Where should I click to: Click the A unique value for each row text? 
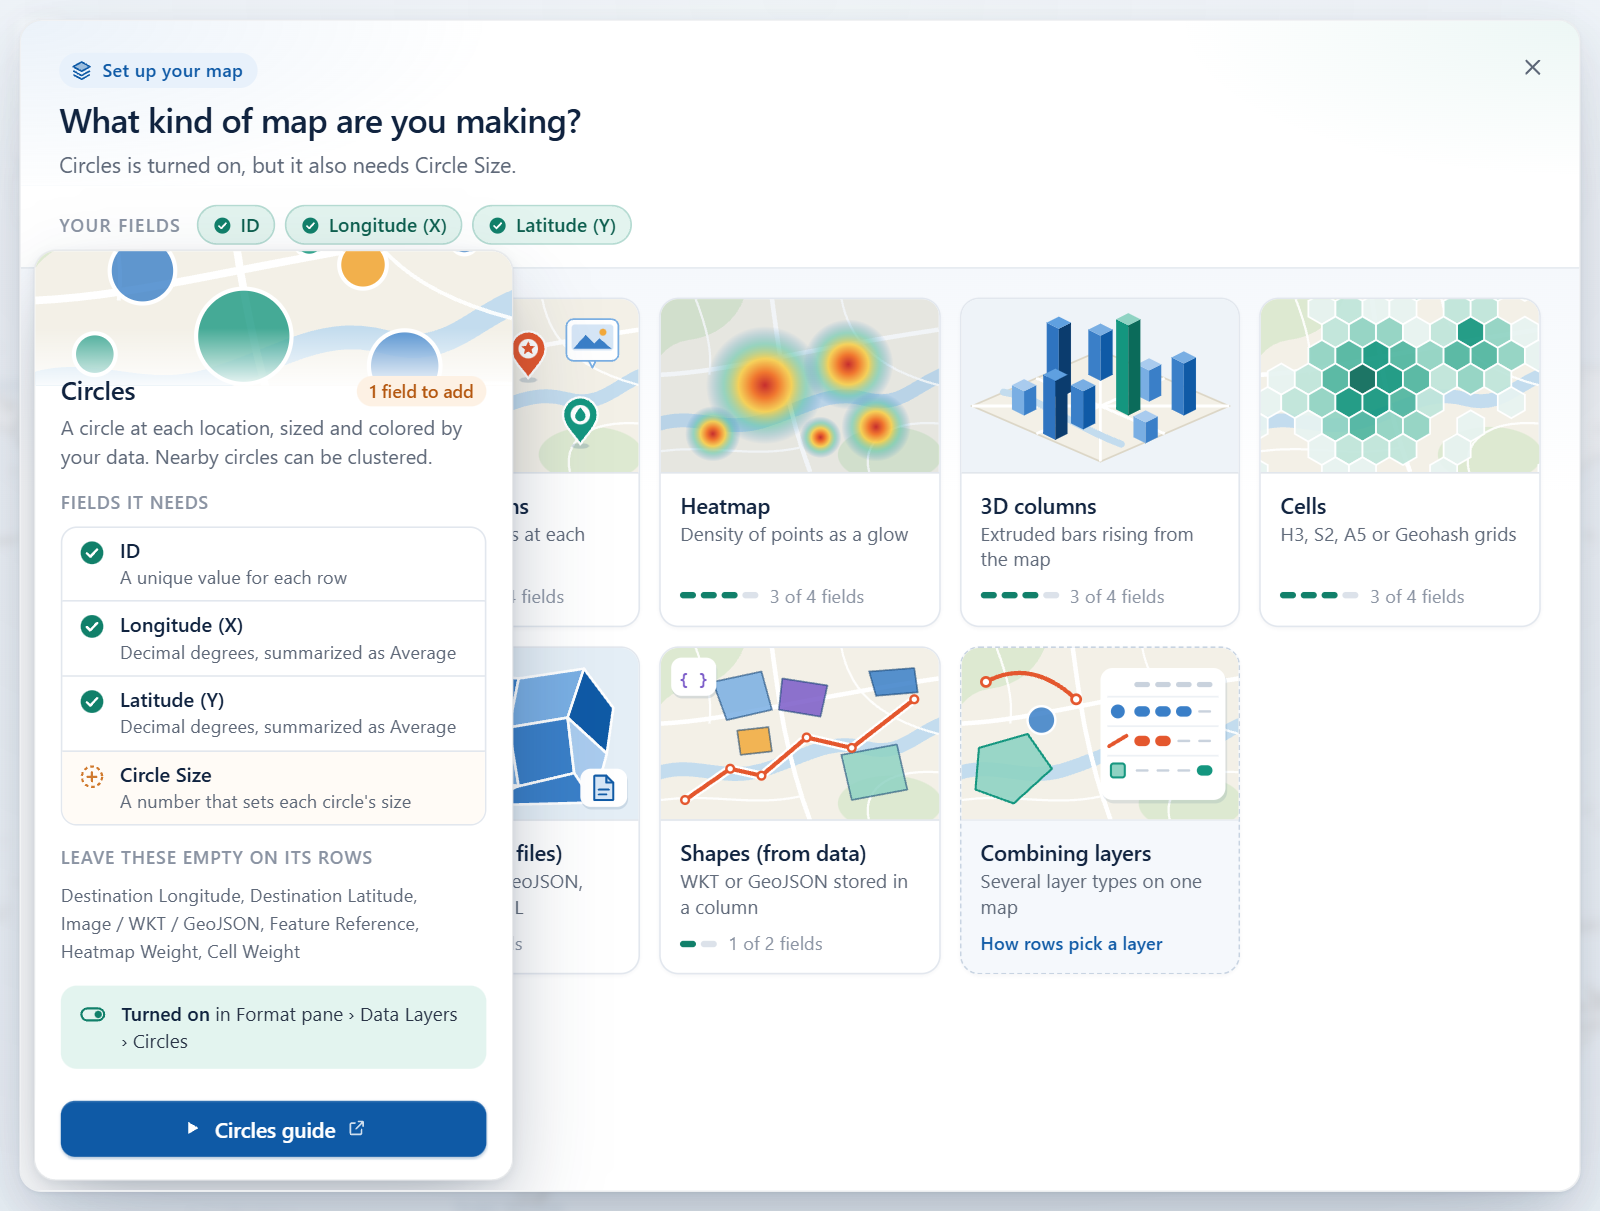[233, 578]
